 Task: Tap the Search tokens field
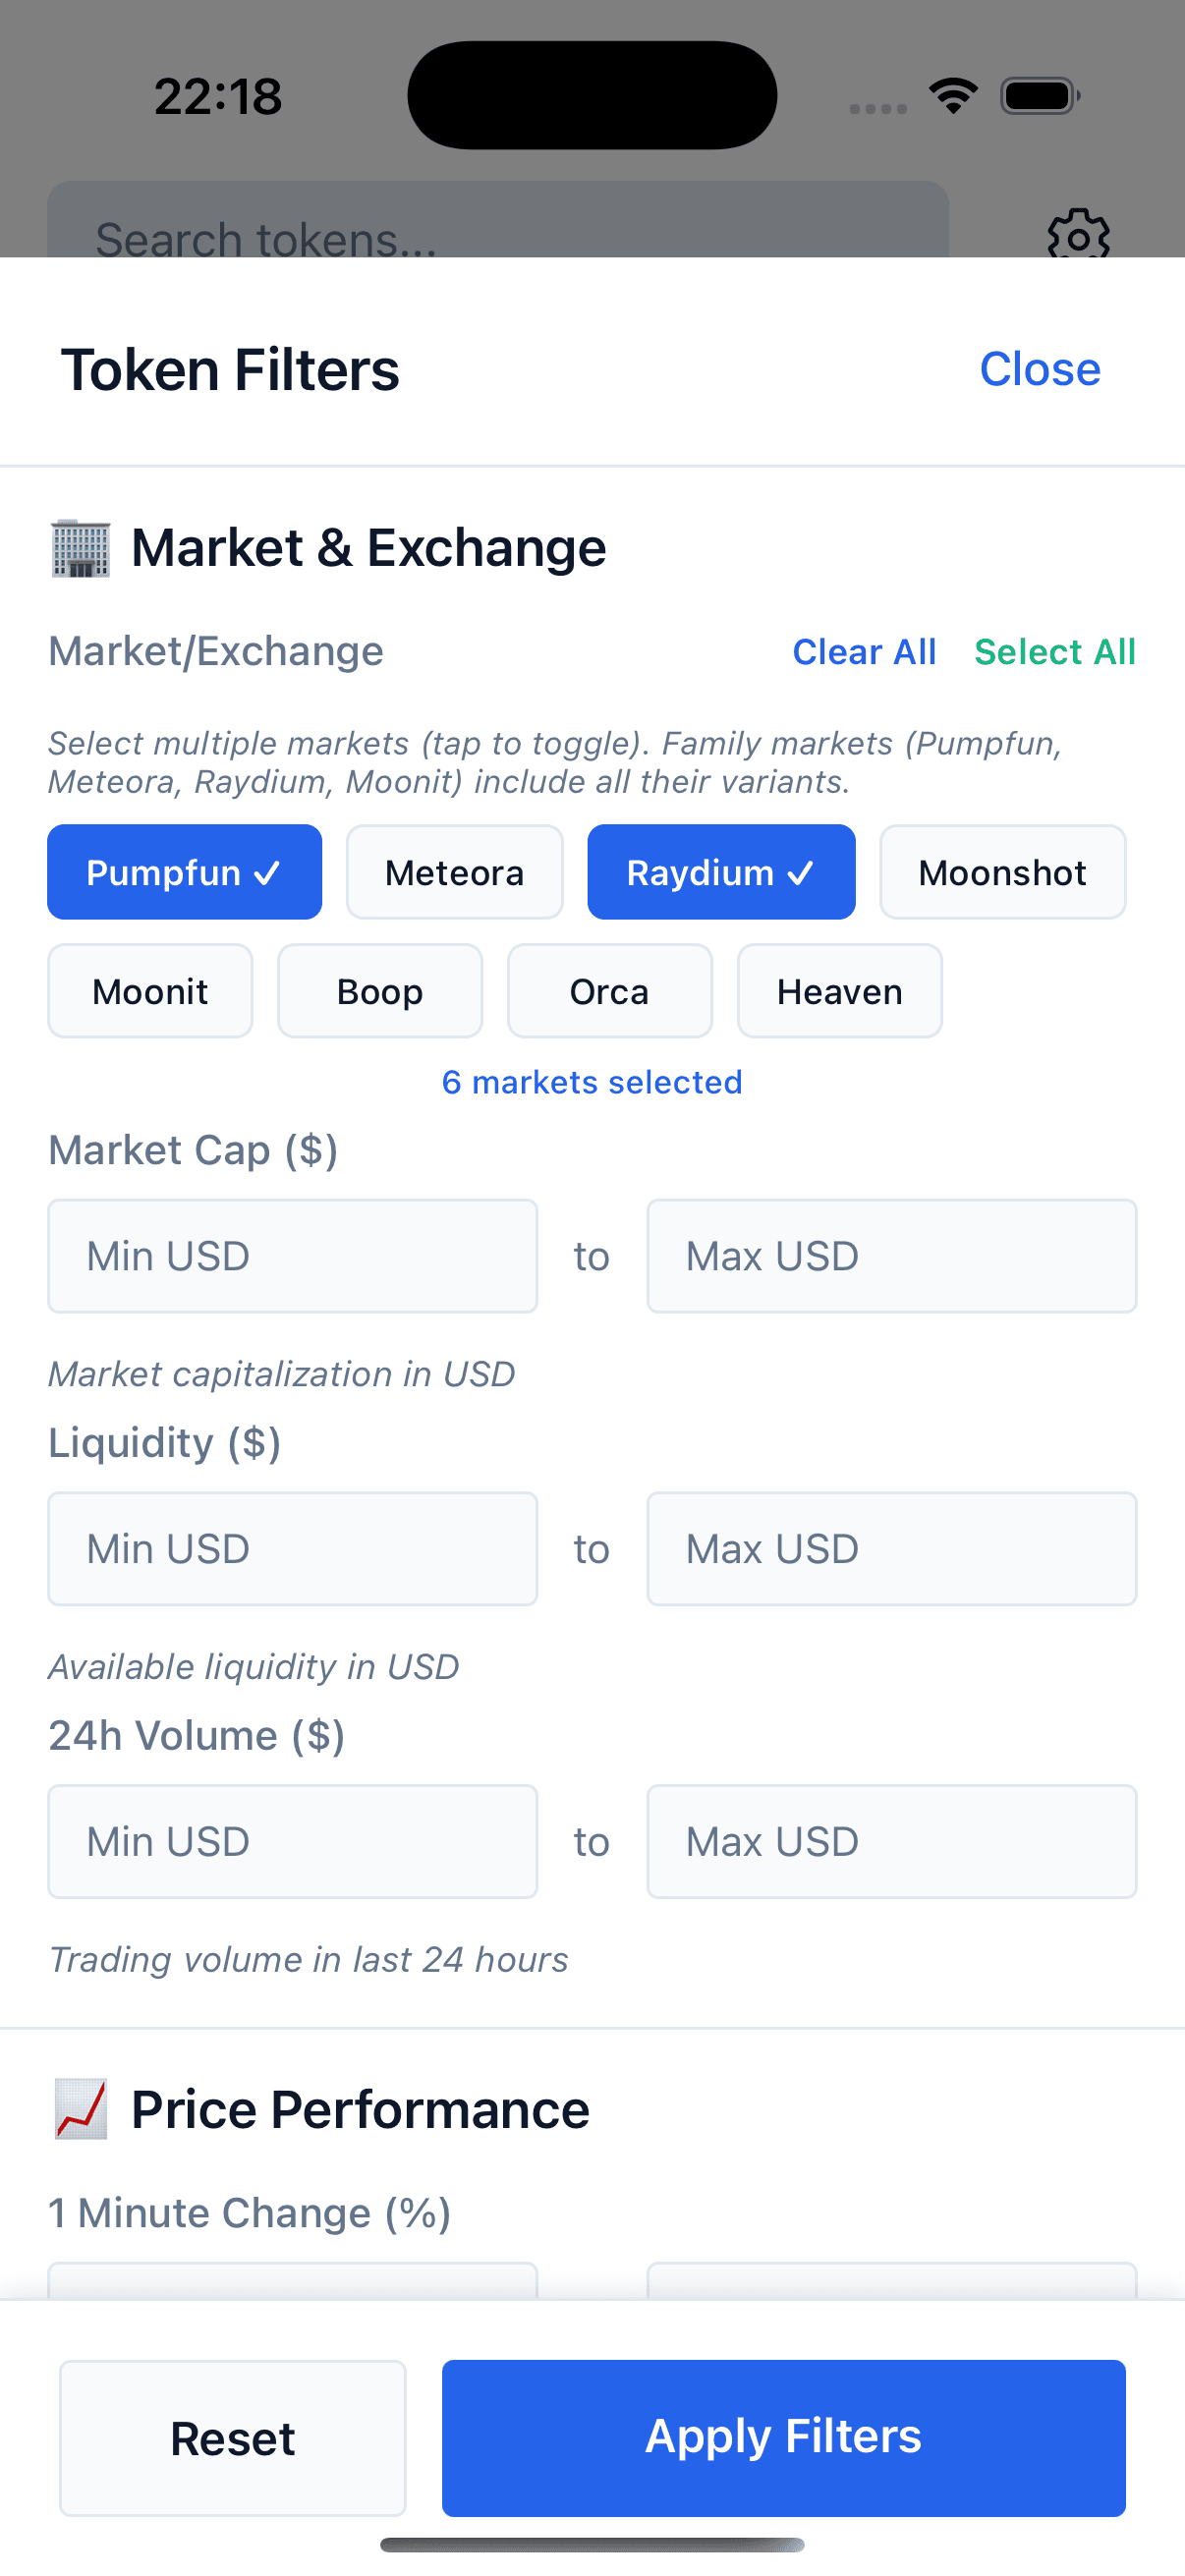point(498,222)
